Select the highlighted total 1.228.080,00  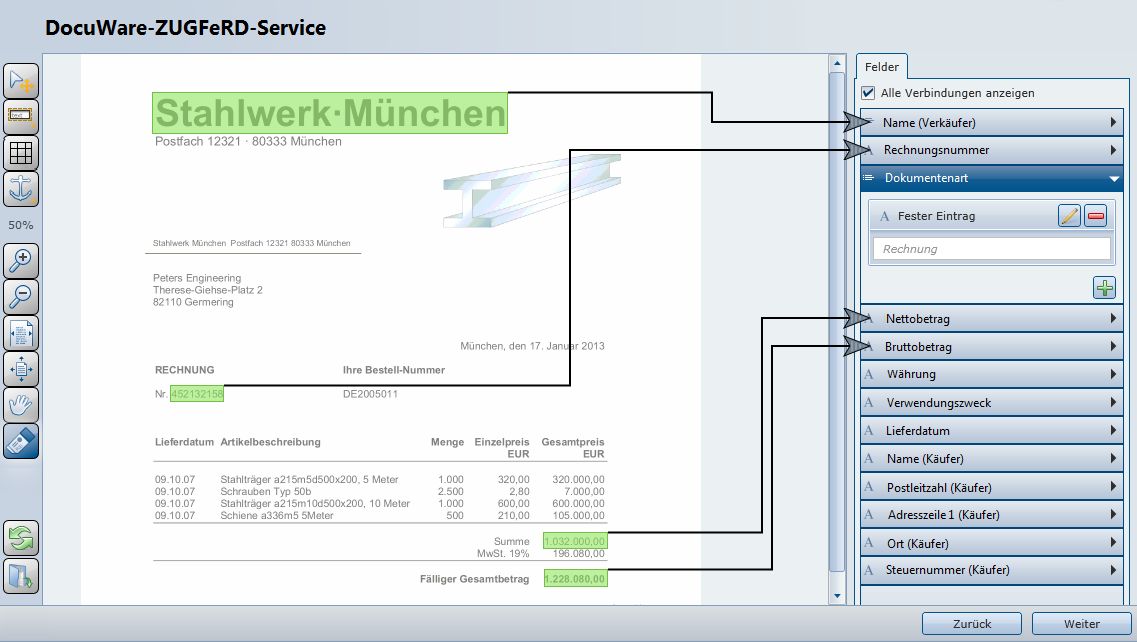pyautogui.click(x=575, y=579)
